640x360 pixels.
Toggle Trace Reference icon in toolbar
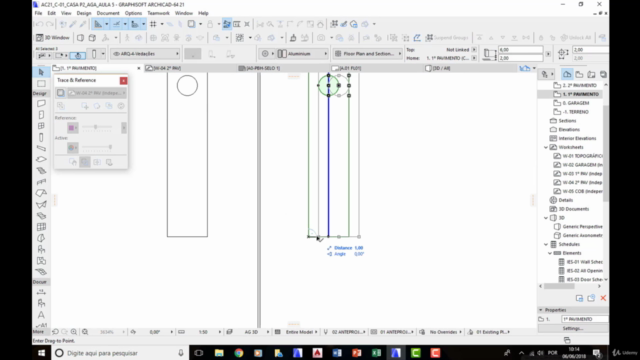(x=191, y=24)
